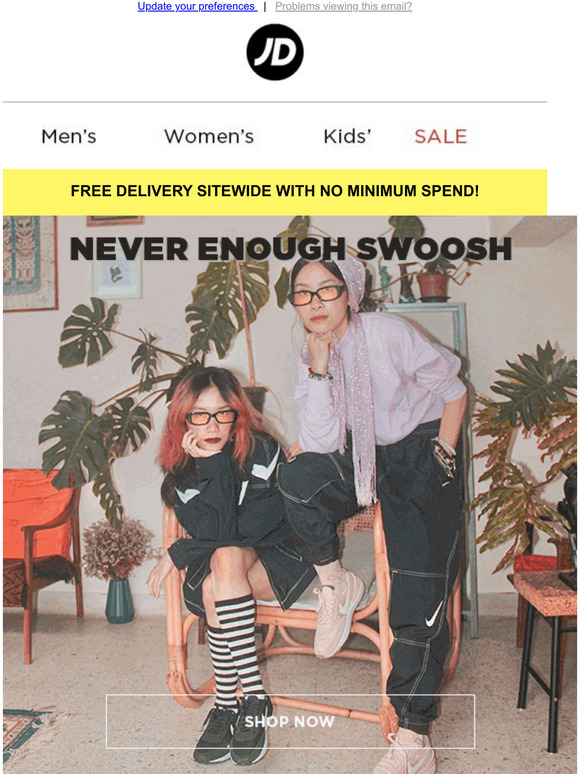Screen dimensions: 580x774
Task: Click the framed tapestry artwork on the wall
Action: coord(29,263)
